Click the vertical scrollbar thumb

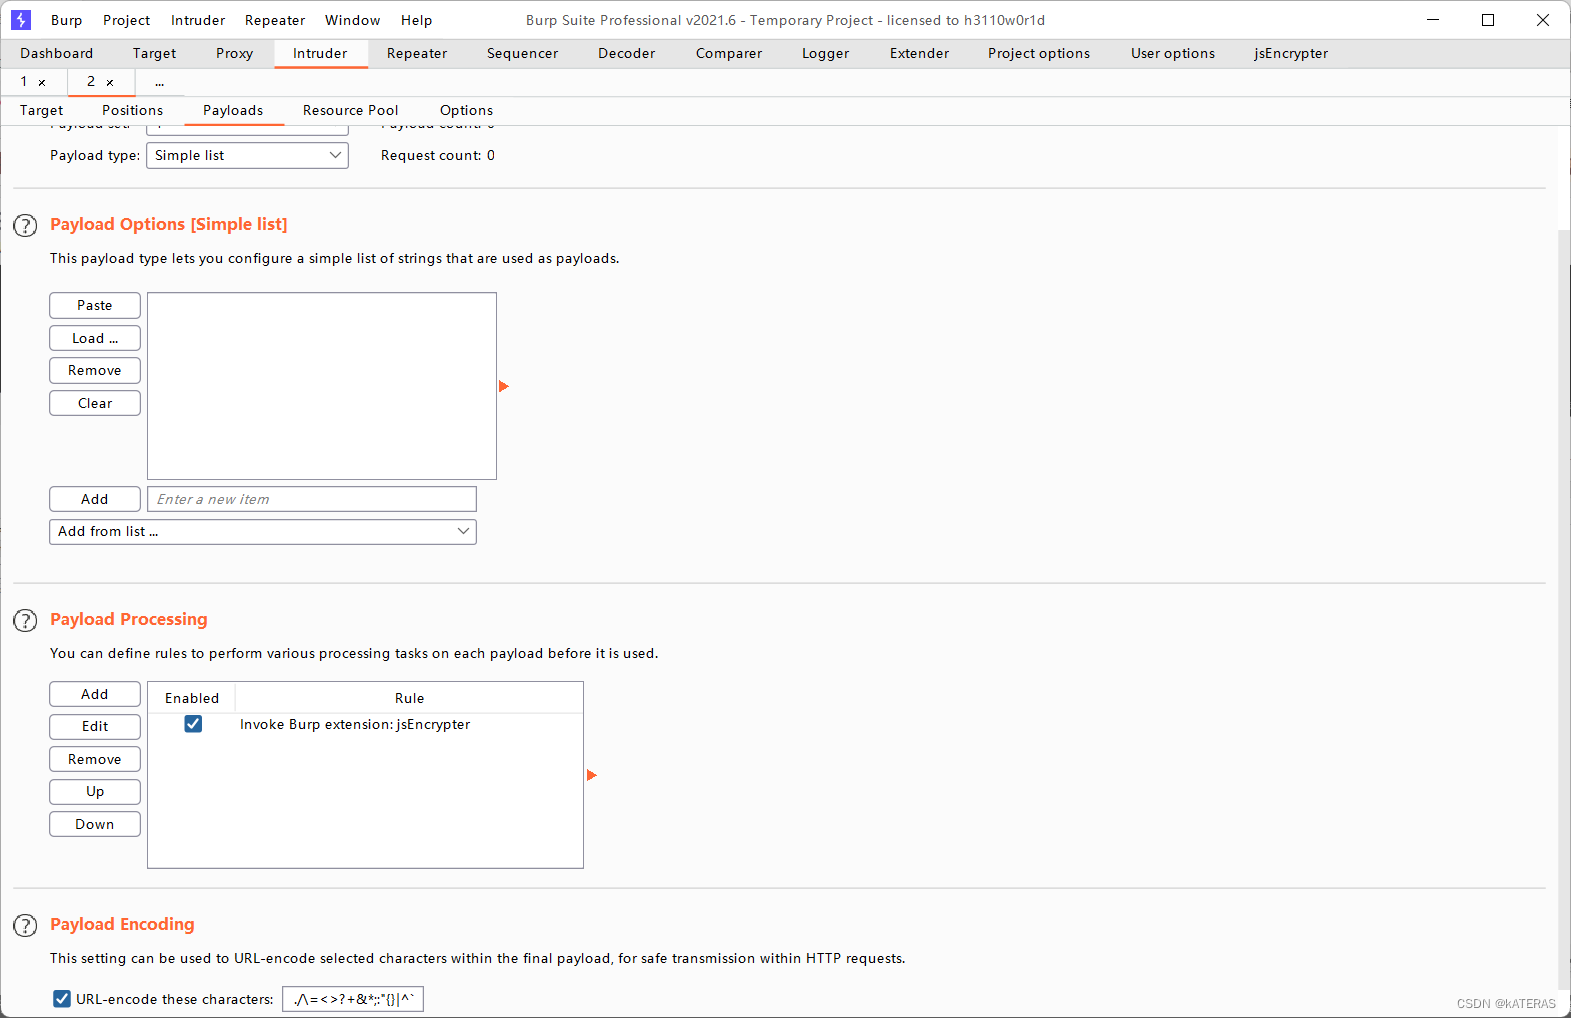[1564, 610]
